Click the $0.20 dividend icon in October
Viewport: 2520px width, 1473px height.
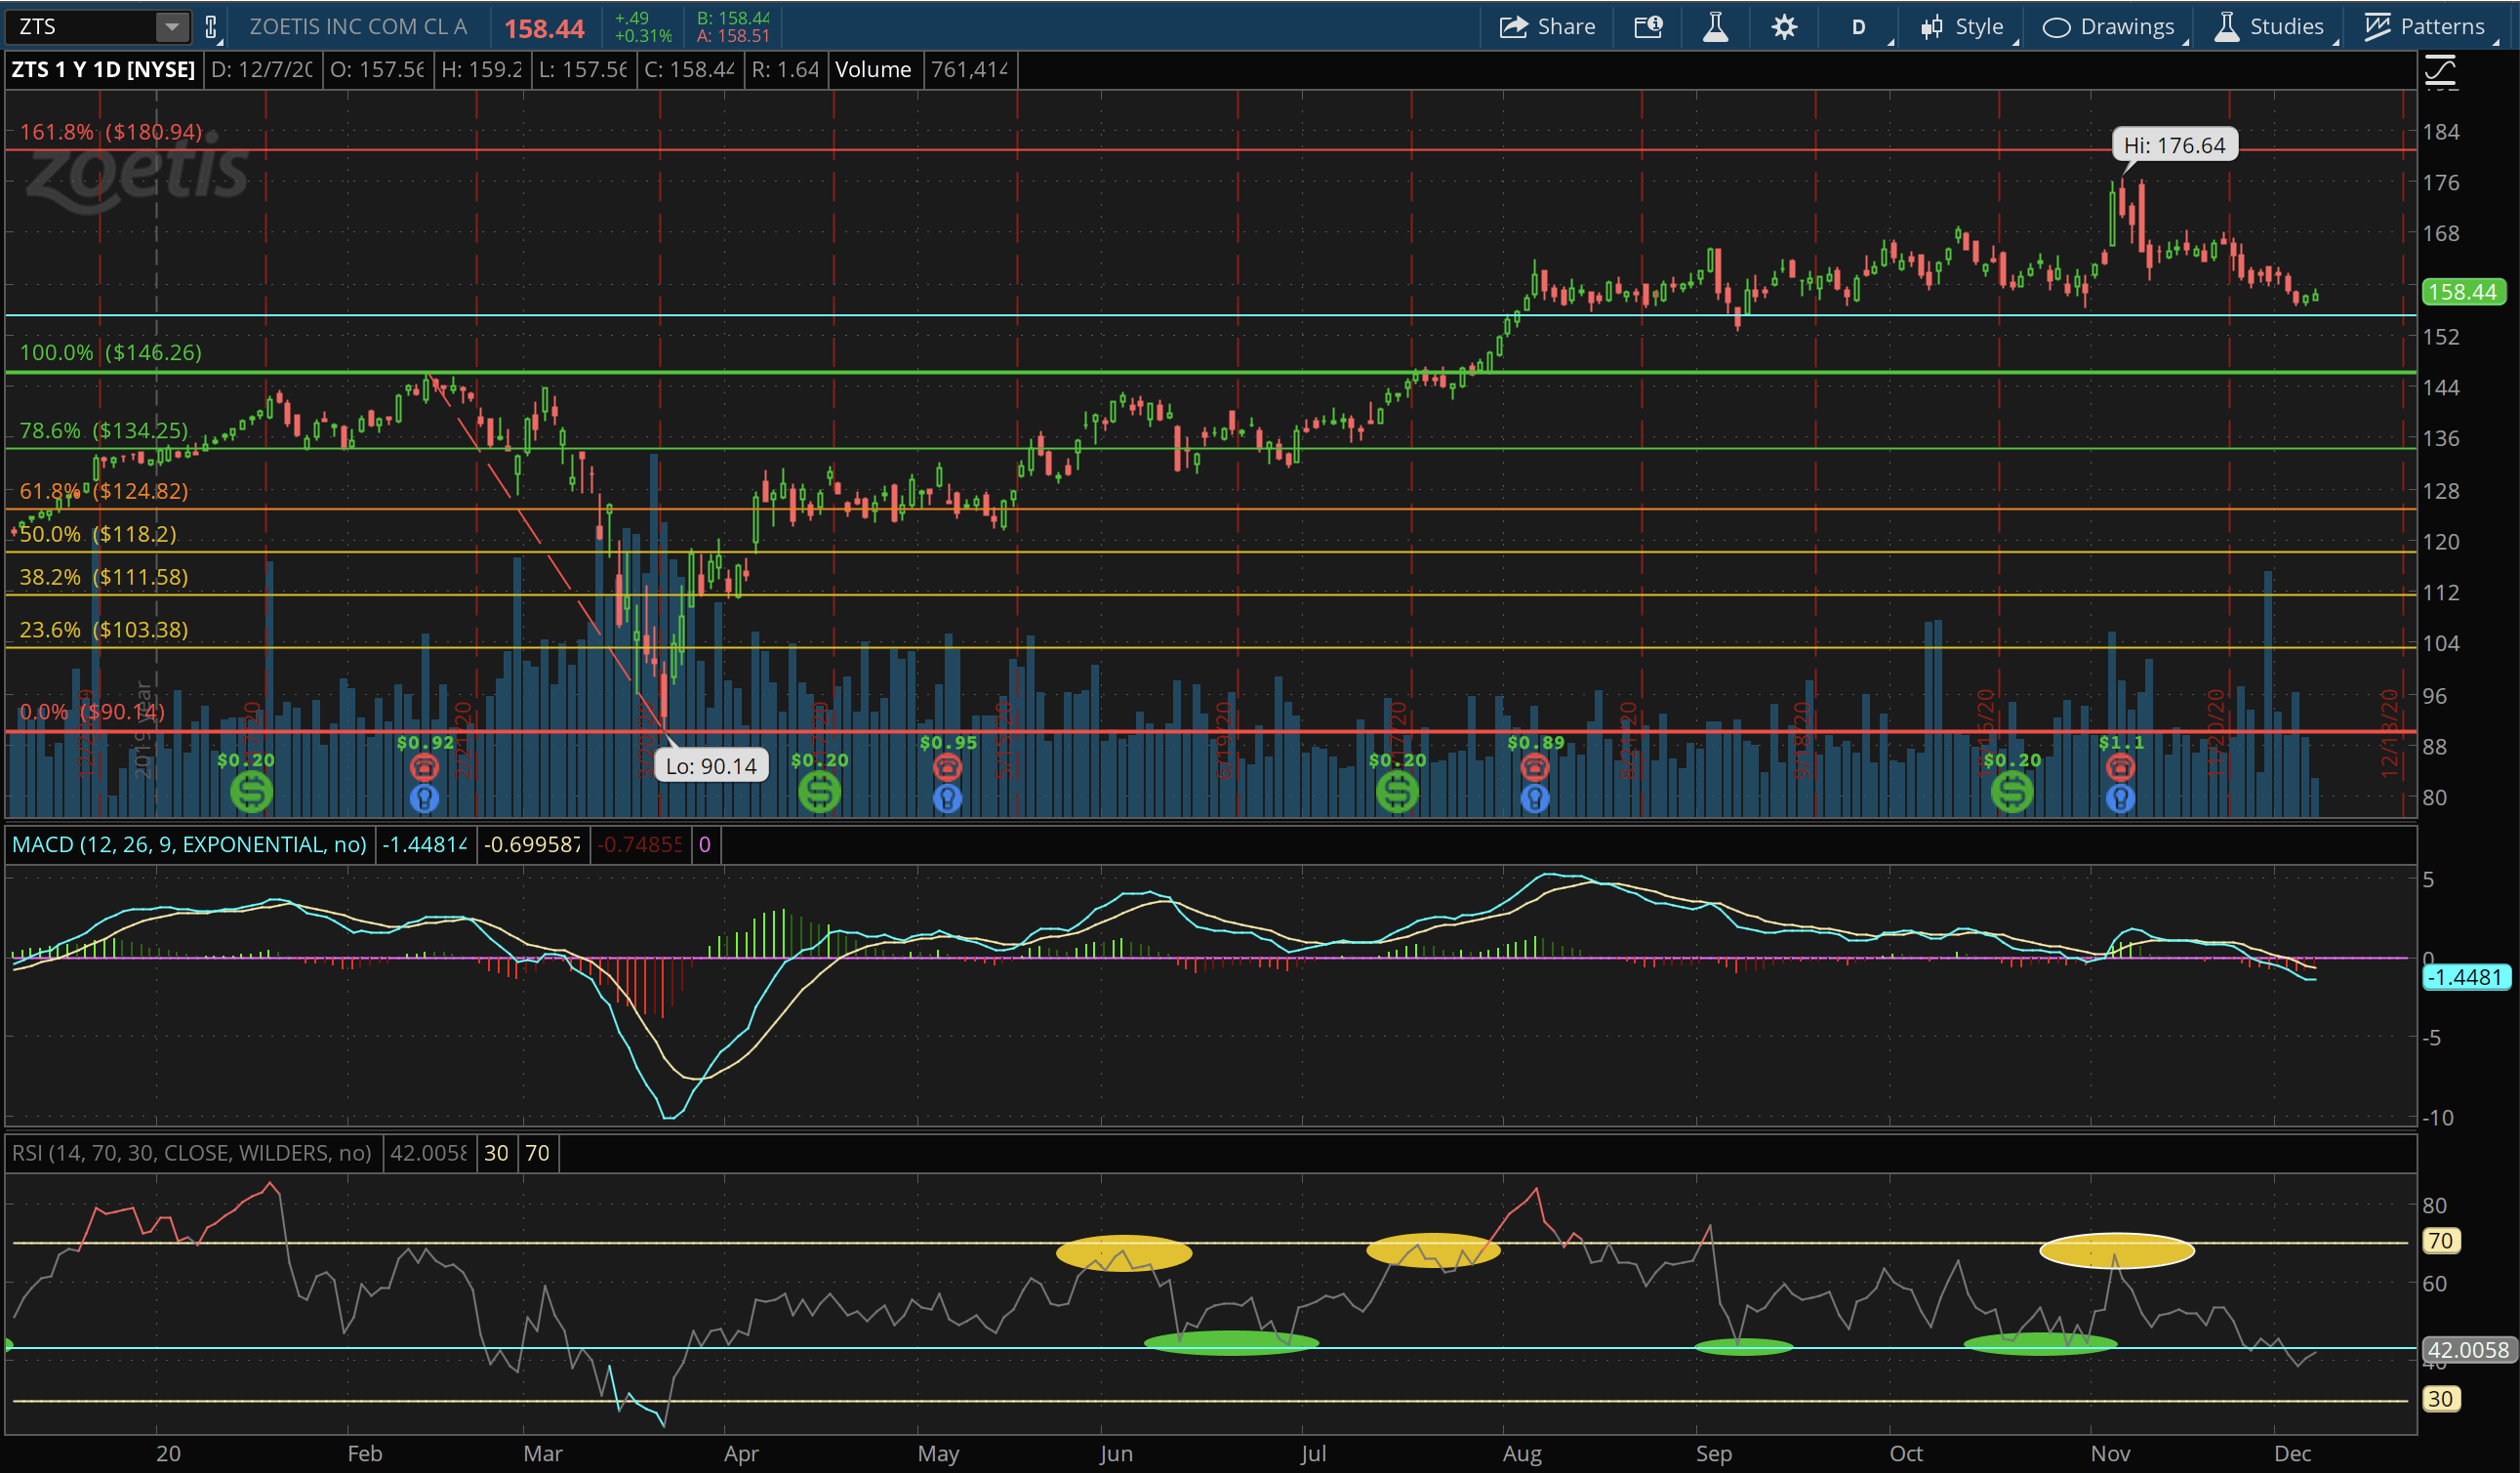2012,792
